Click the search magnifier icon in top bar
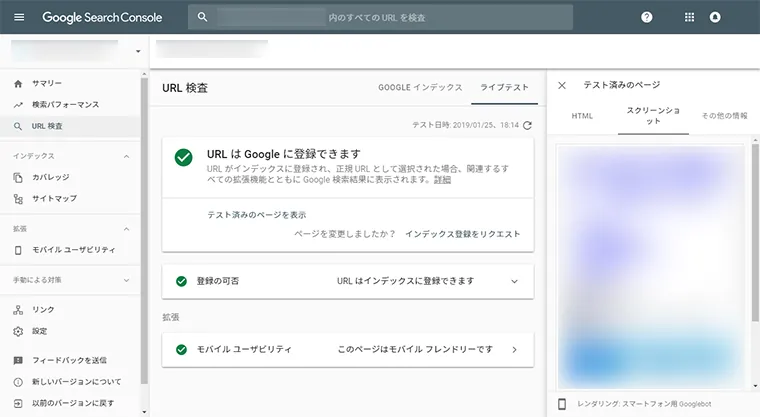 point(202,17)
